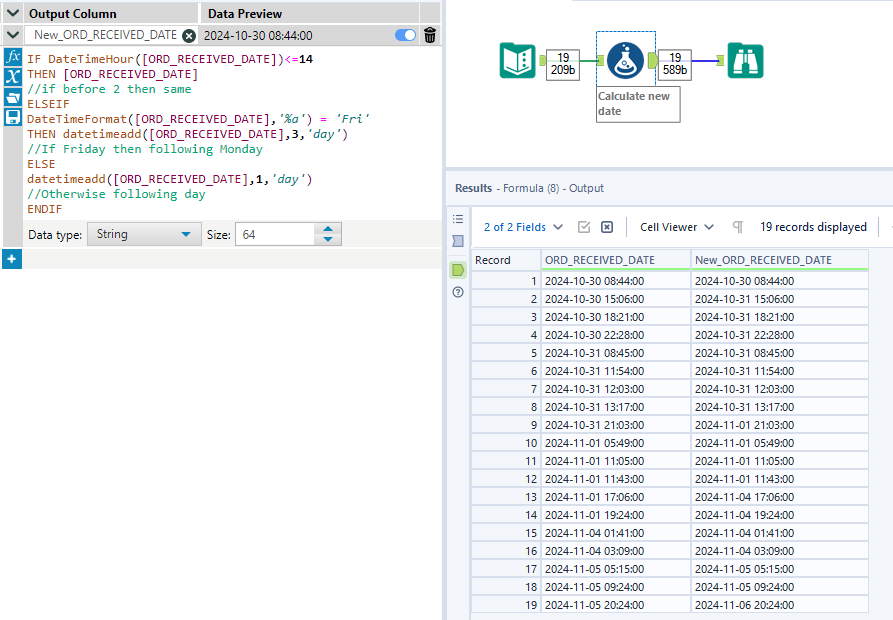Toggle the blue switch beside the Data Preview
893x620 pixels.
pyautogui.click(x=404, y=34)
